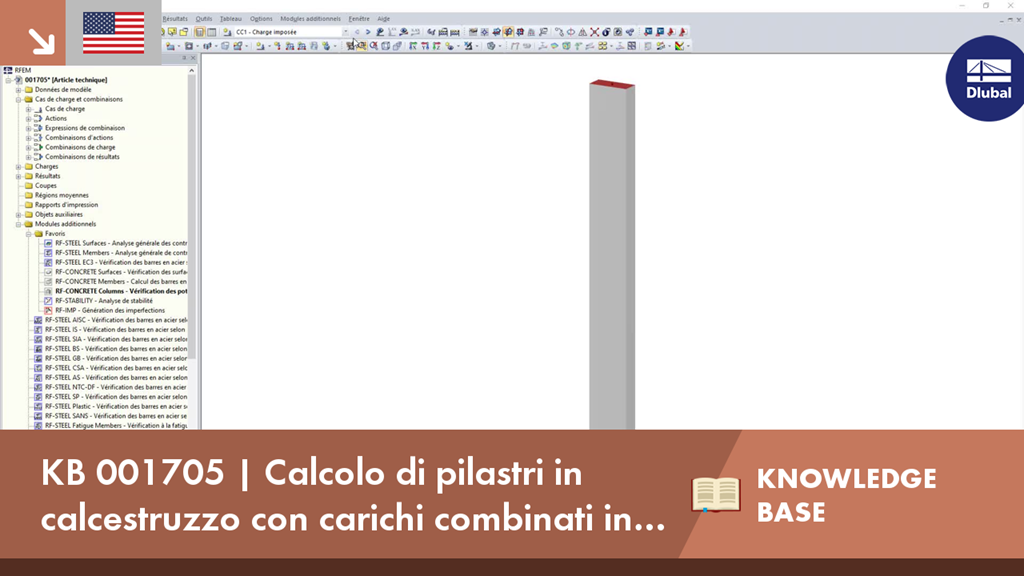1024x576 pixels.
Task: Click the red X icon in the top toolbar
Action: (594, 31)
